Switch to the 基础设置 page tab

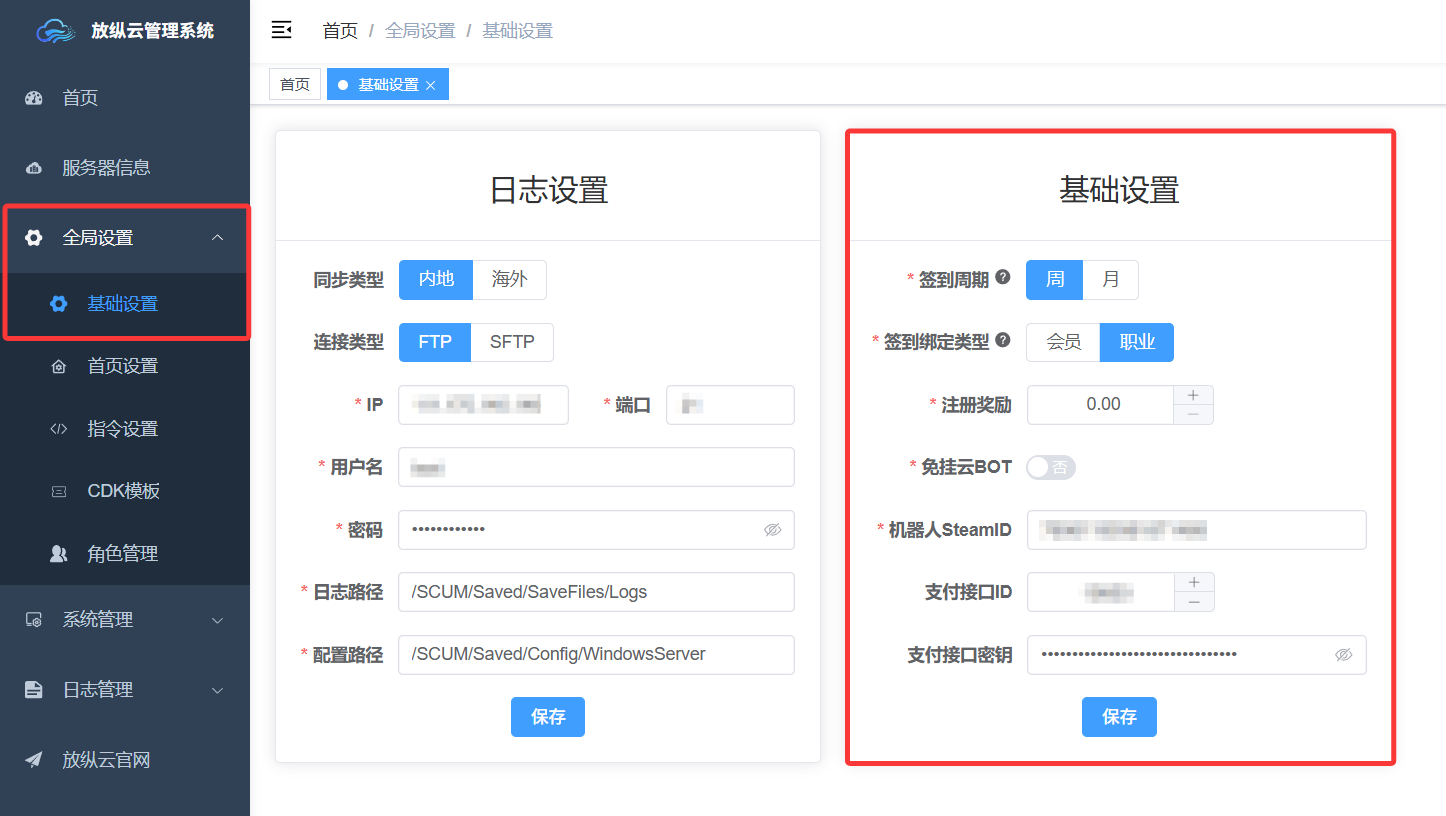(x=388, y=85)
